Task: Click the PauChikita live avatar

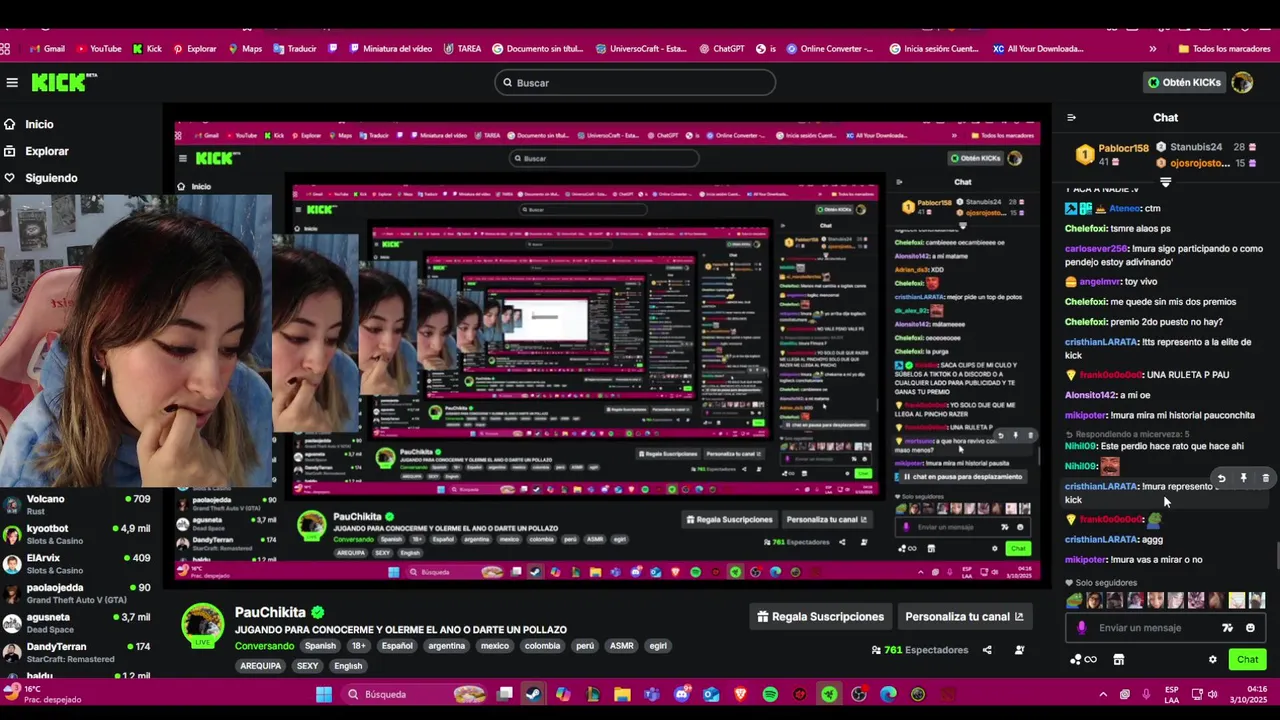Action: click(203, 626)
